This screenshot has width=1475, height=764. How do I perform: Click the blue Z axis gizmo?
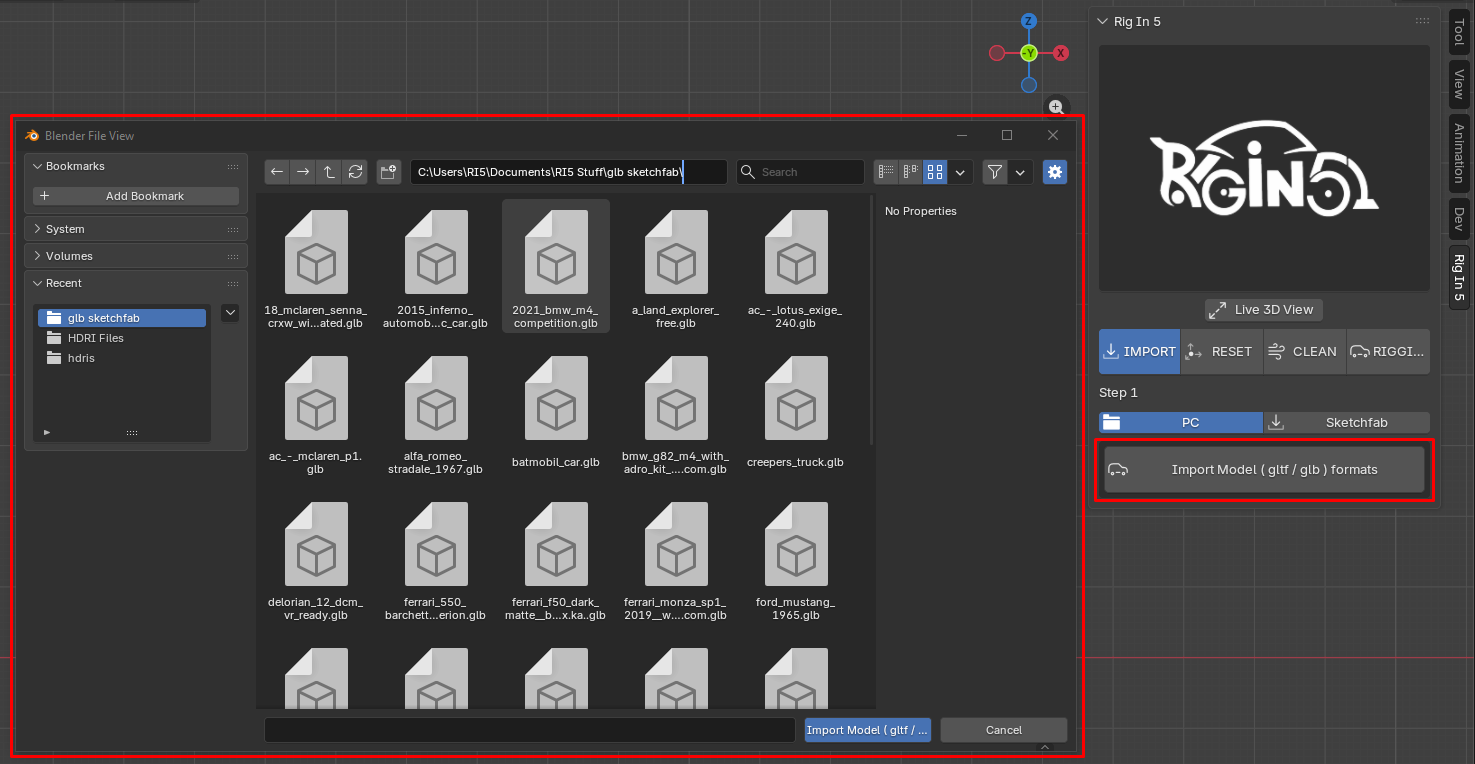pos(1029,21)
